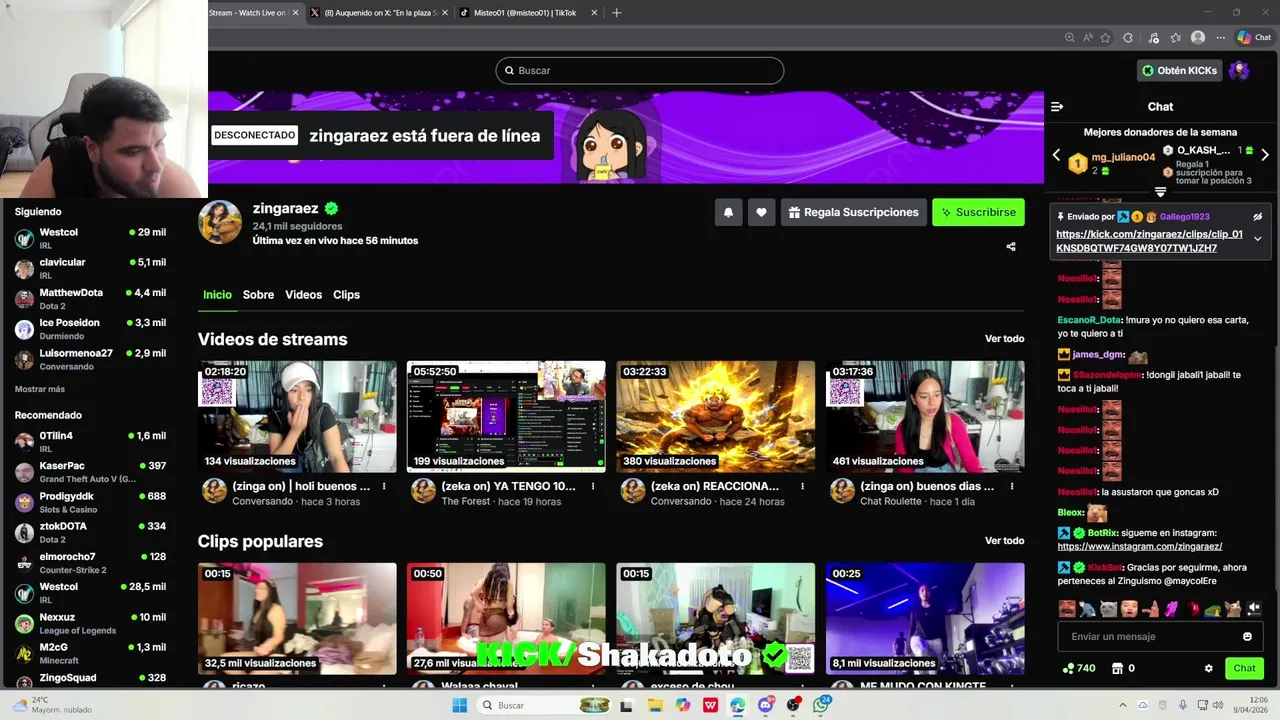Click the green Chat send button

point(1244,668)
